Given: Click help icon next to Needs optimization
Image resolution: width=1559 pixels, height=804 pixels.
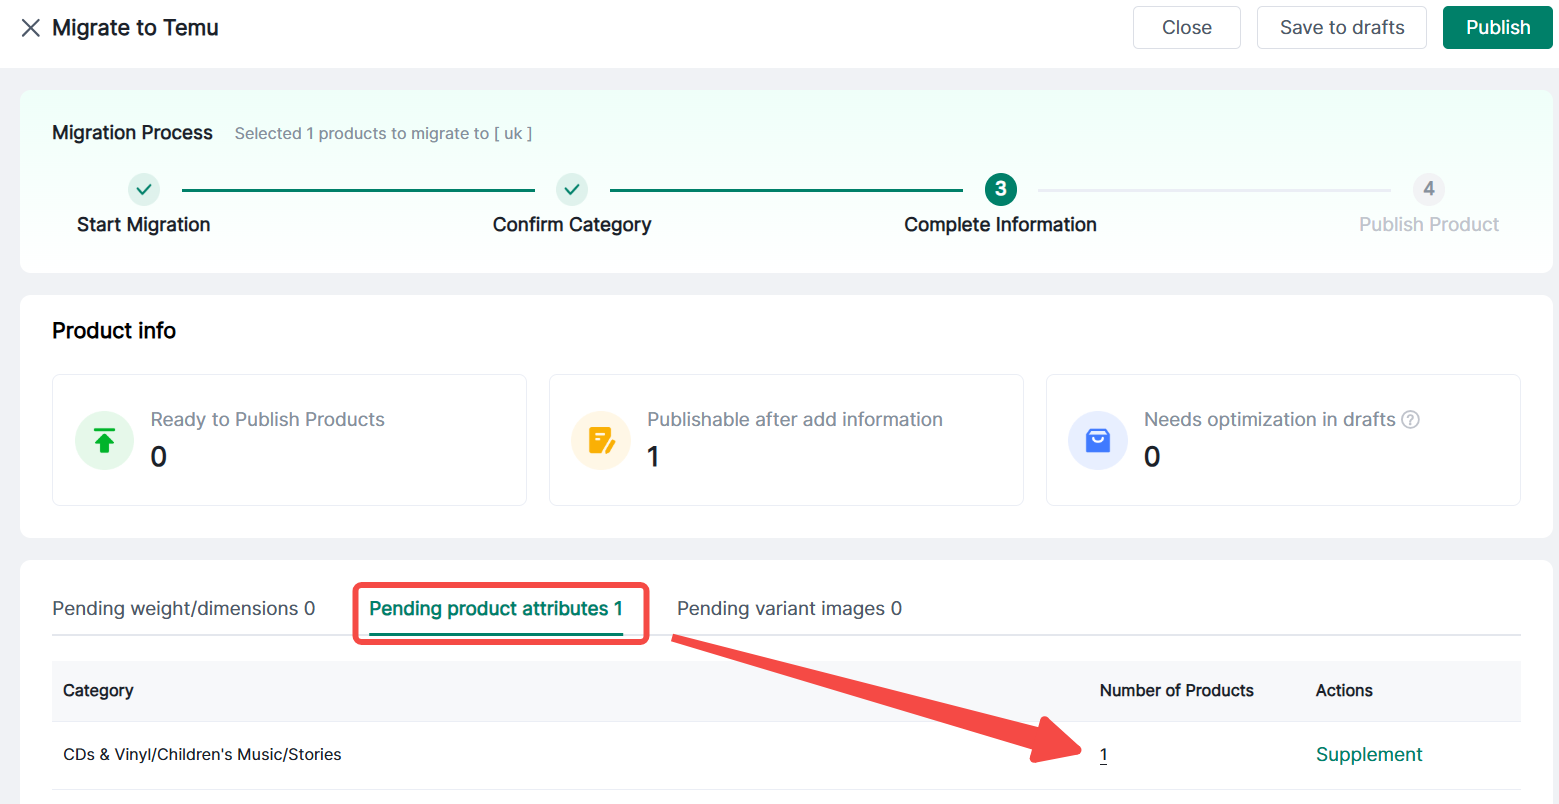Looking at the screenshot, I should pyautogui.click(x=1410, y=420).
